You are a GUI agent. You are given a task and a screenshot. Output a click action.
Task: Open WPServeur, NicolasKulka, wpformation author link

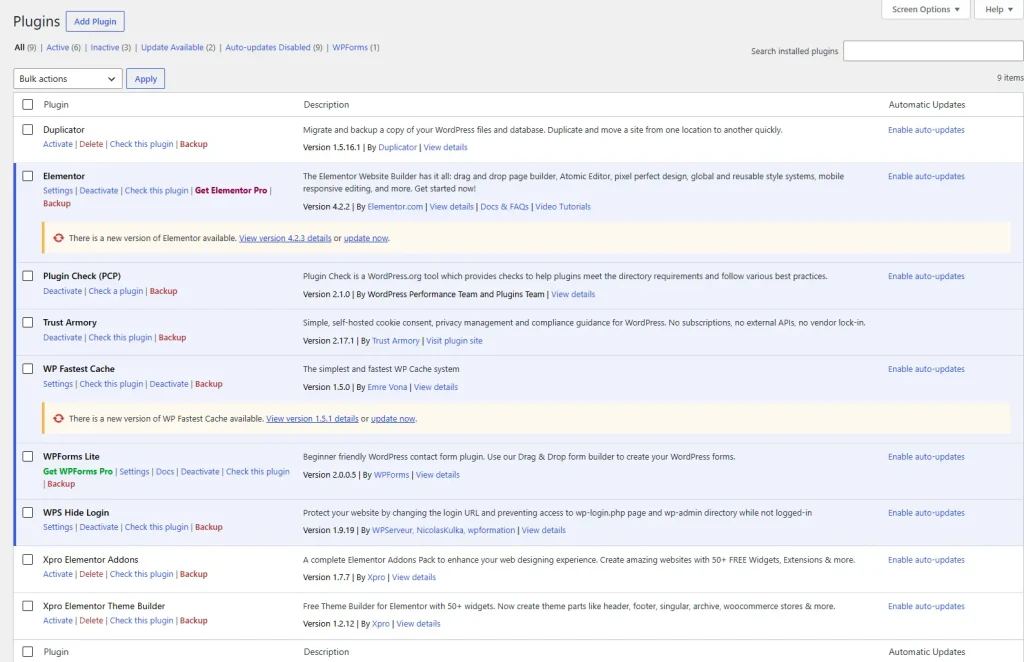(x=443, y=530)
